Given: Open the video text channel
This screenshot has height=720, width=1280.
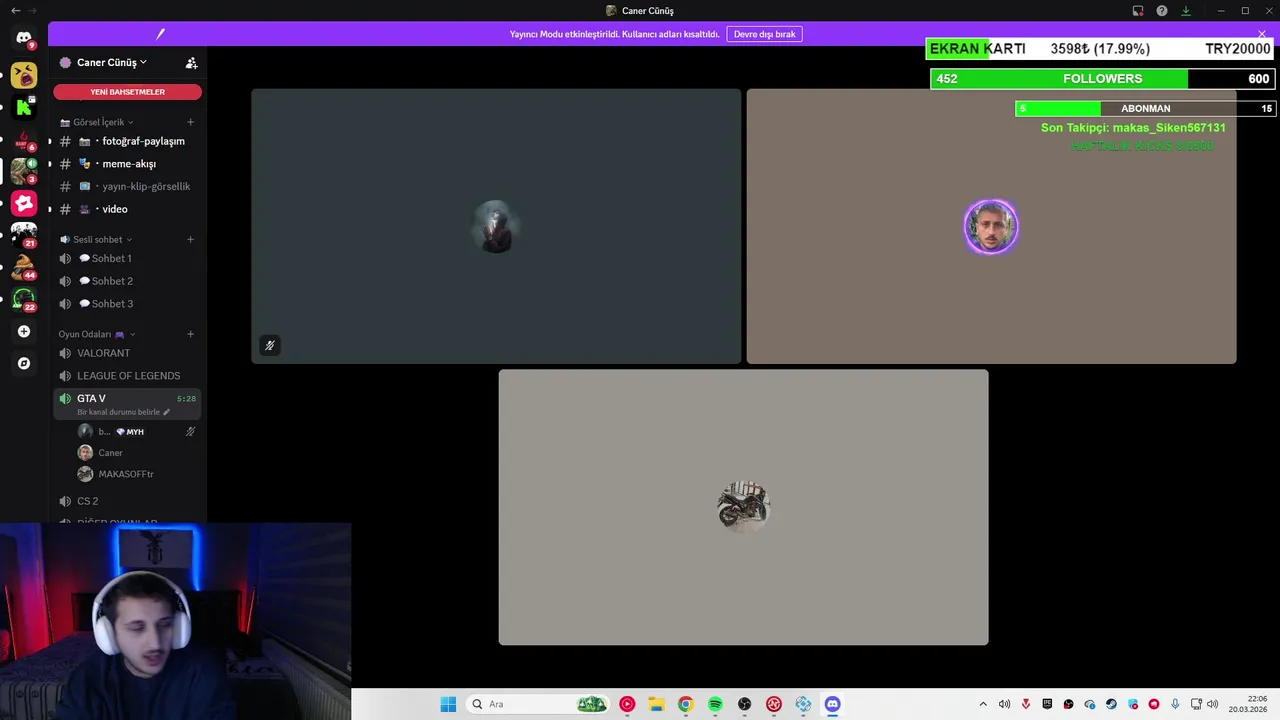Looking at the screenshot, I should pyautogui.click(x=127, y=209).
